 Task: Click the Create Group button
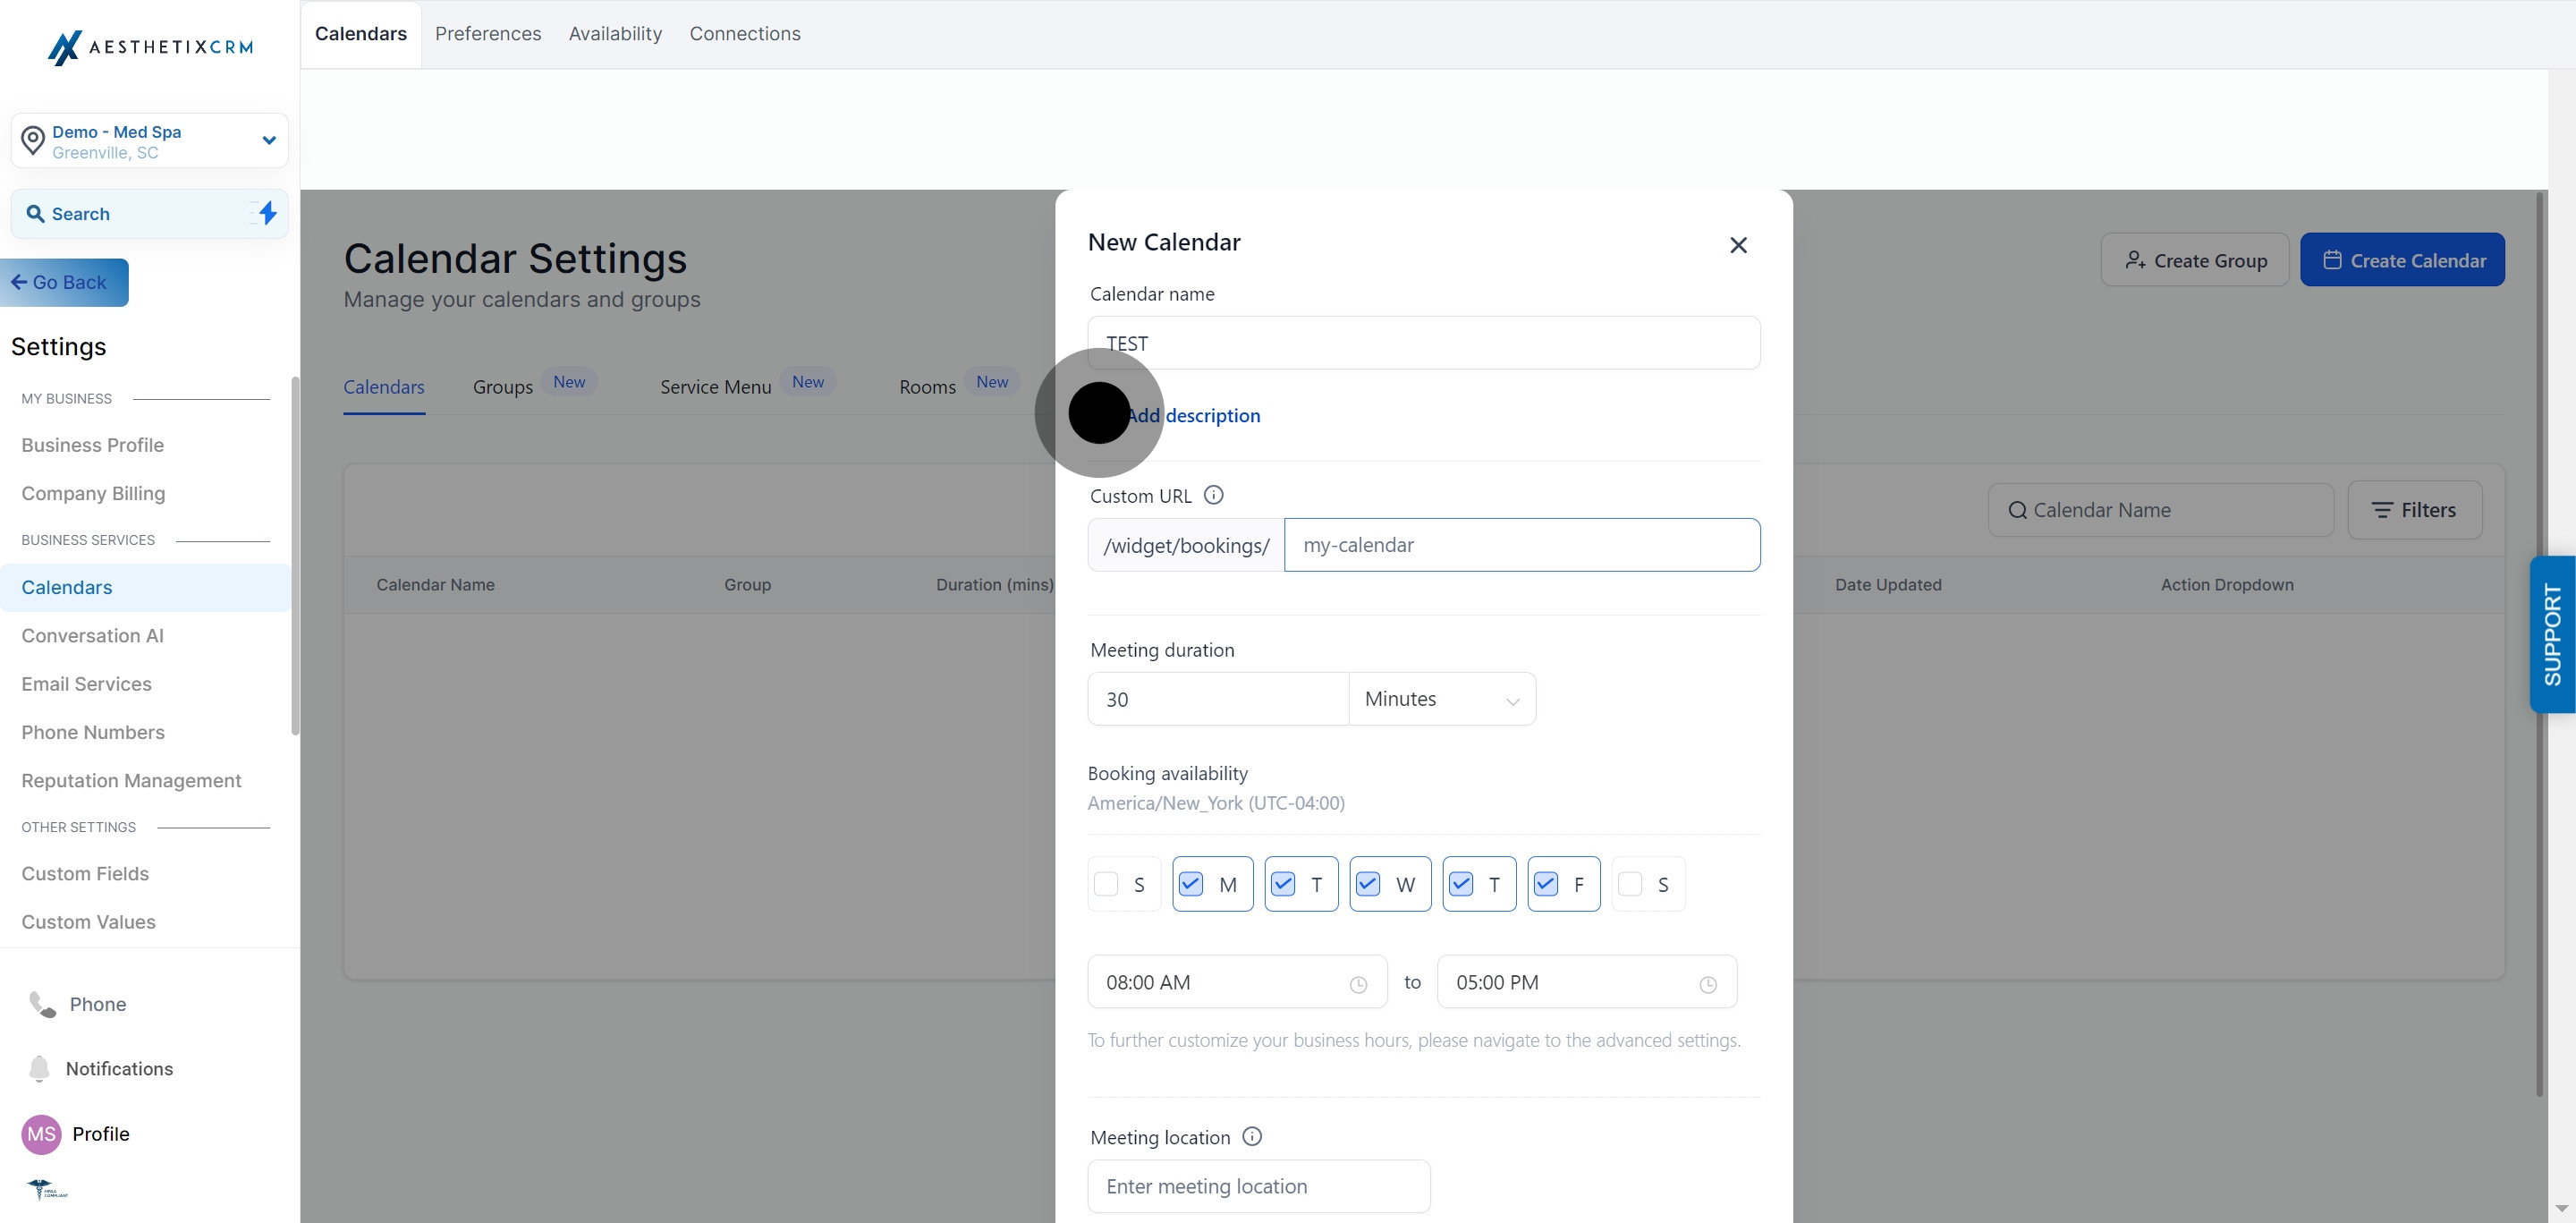(x=2195, y=260)
